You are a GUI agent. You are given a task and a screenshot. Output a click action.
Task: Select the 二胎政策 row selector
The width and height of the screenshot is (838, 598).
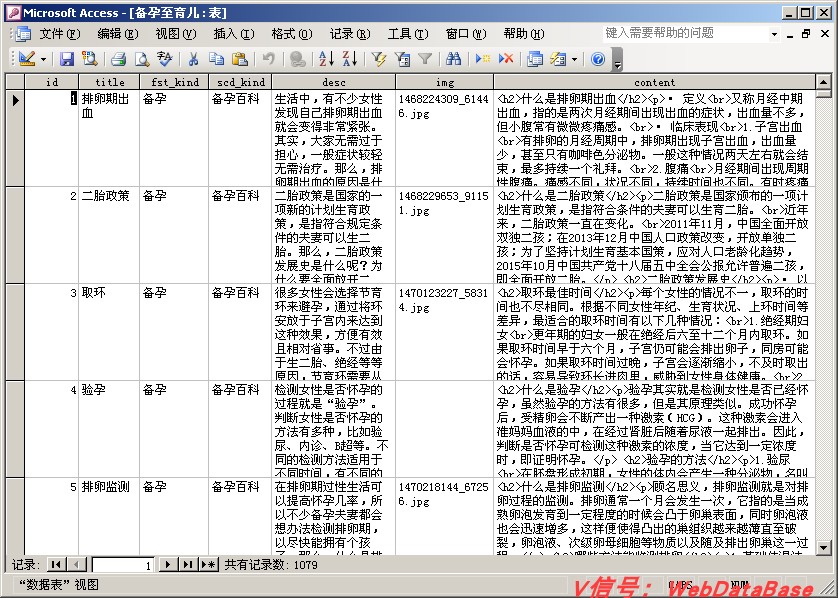click(15, 235)
